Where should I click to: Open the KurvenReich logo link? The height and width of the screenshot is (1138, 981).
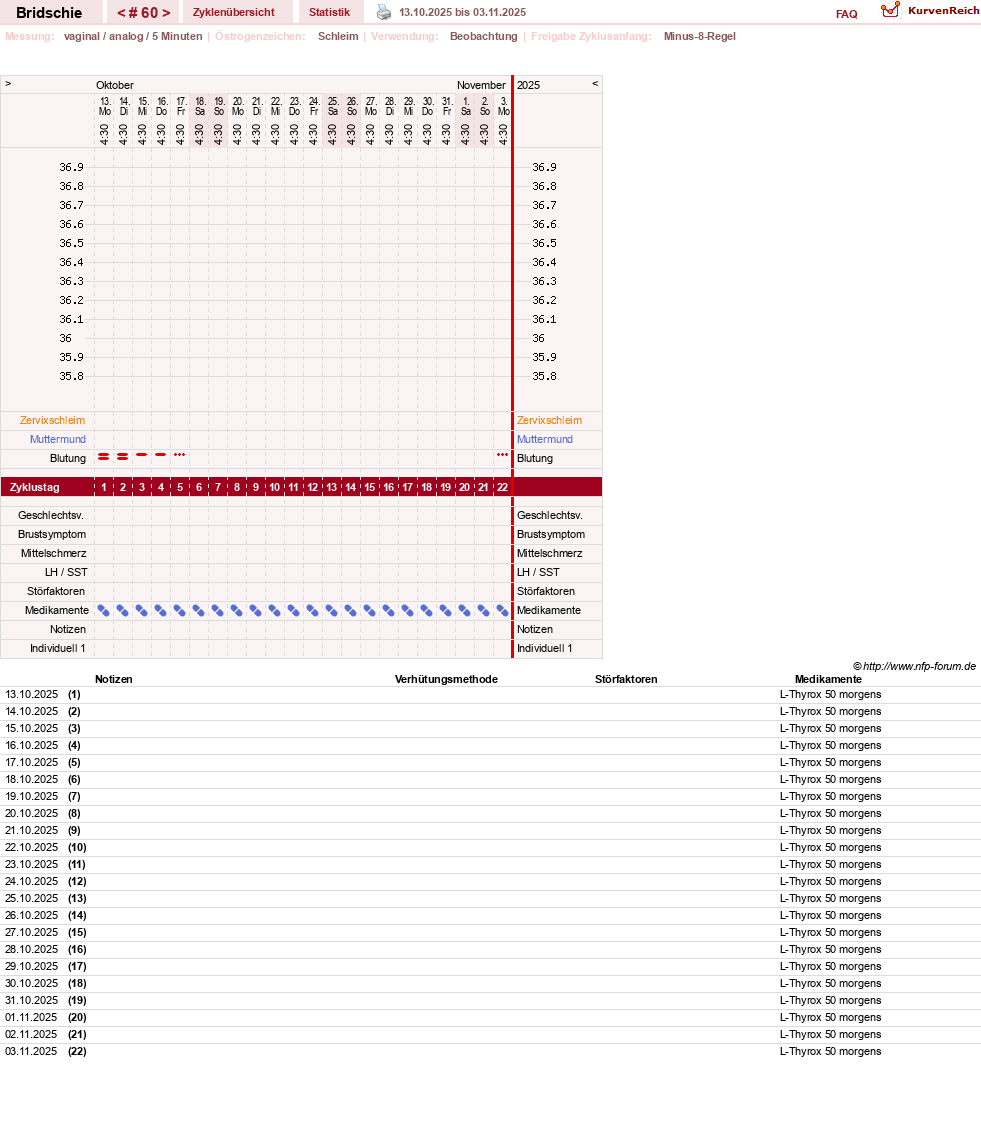tap(930, 11)
